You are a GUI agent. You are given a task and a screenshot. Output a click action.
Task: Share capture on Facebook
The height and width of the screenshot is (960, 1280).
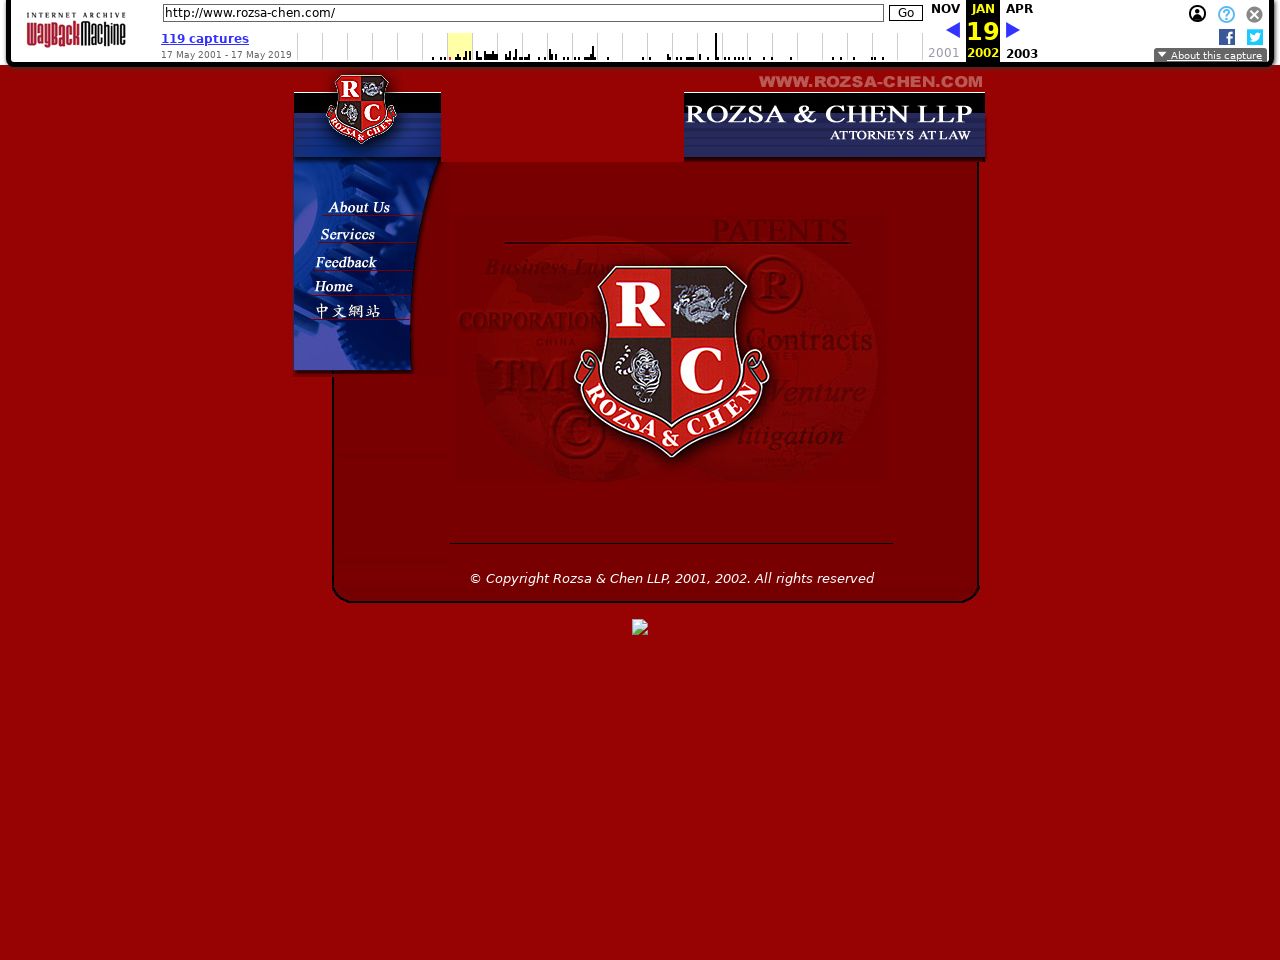(1226, 37)
